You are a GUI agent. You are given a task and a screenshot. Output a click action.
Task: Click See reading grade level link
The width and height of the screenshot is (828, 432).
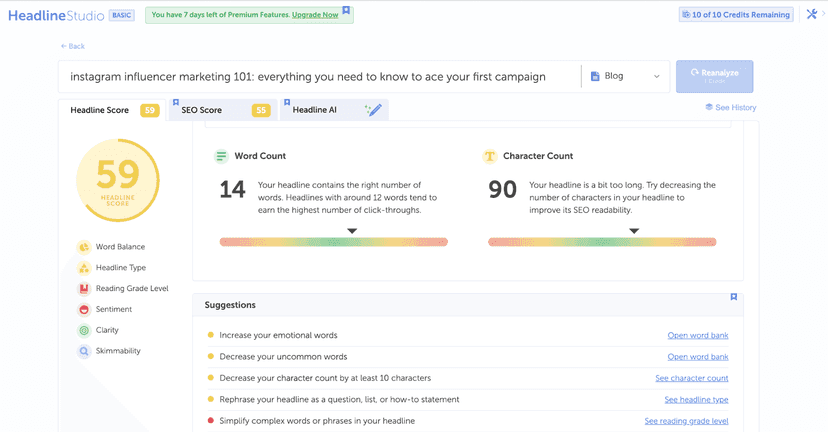[686, 421]
